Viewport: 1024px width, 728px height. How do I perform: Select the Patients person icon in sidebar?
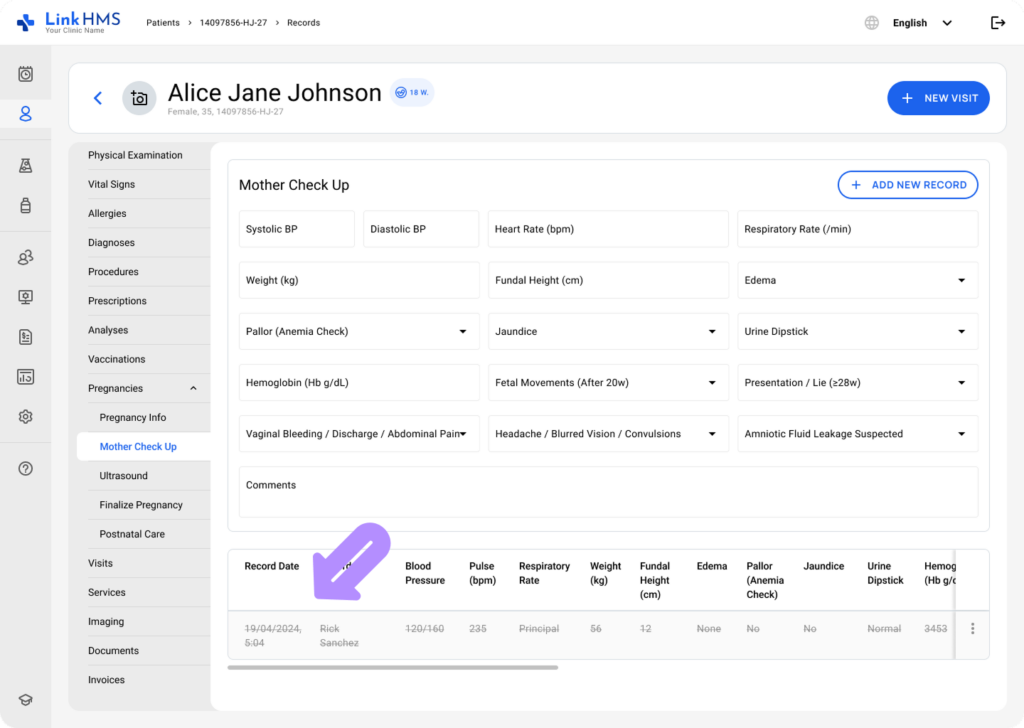tap(25, 114)
